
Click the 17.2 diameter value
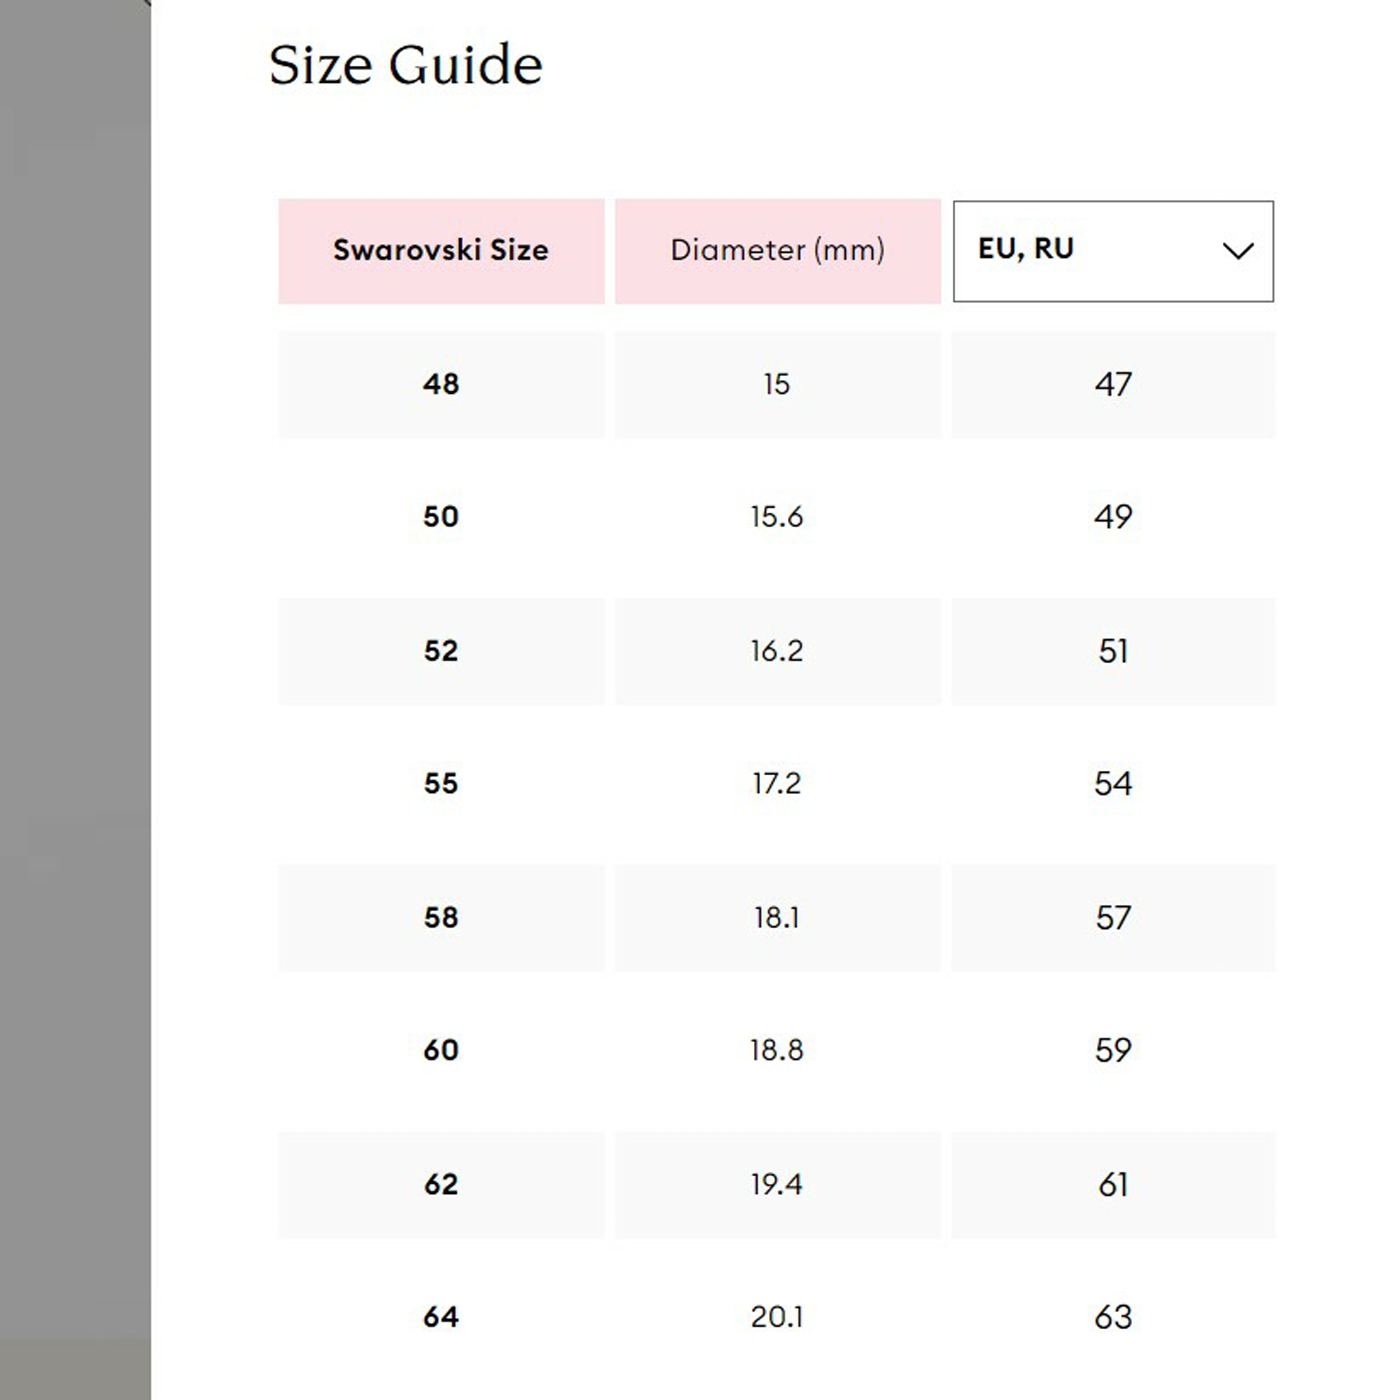tap(777, 783)
